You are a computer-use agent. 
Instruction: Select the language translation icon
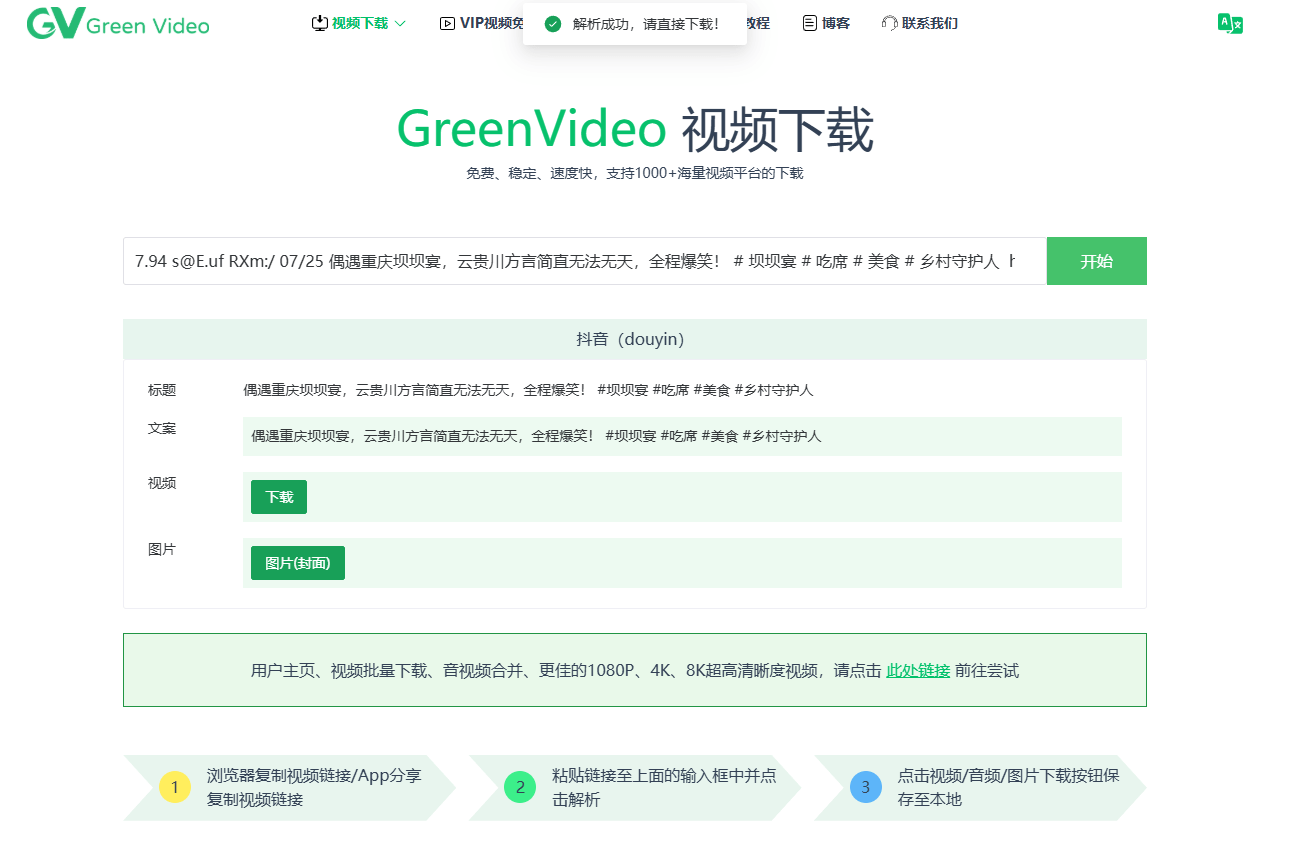click(1231, 23)
